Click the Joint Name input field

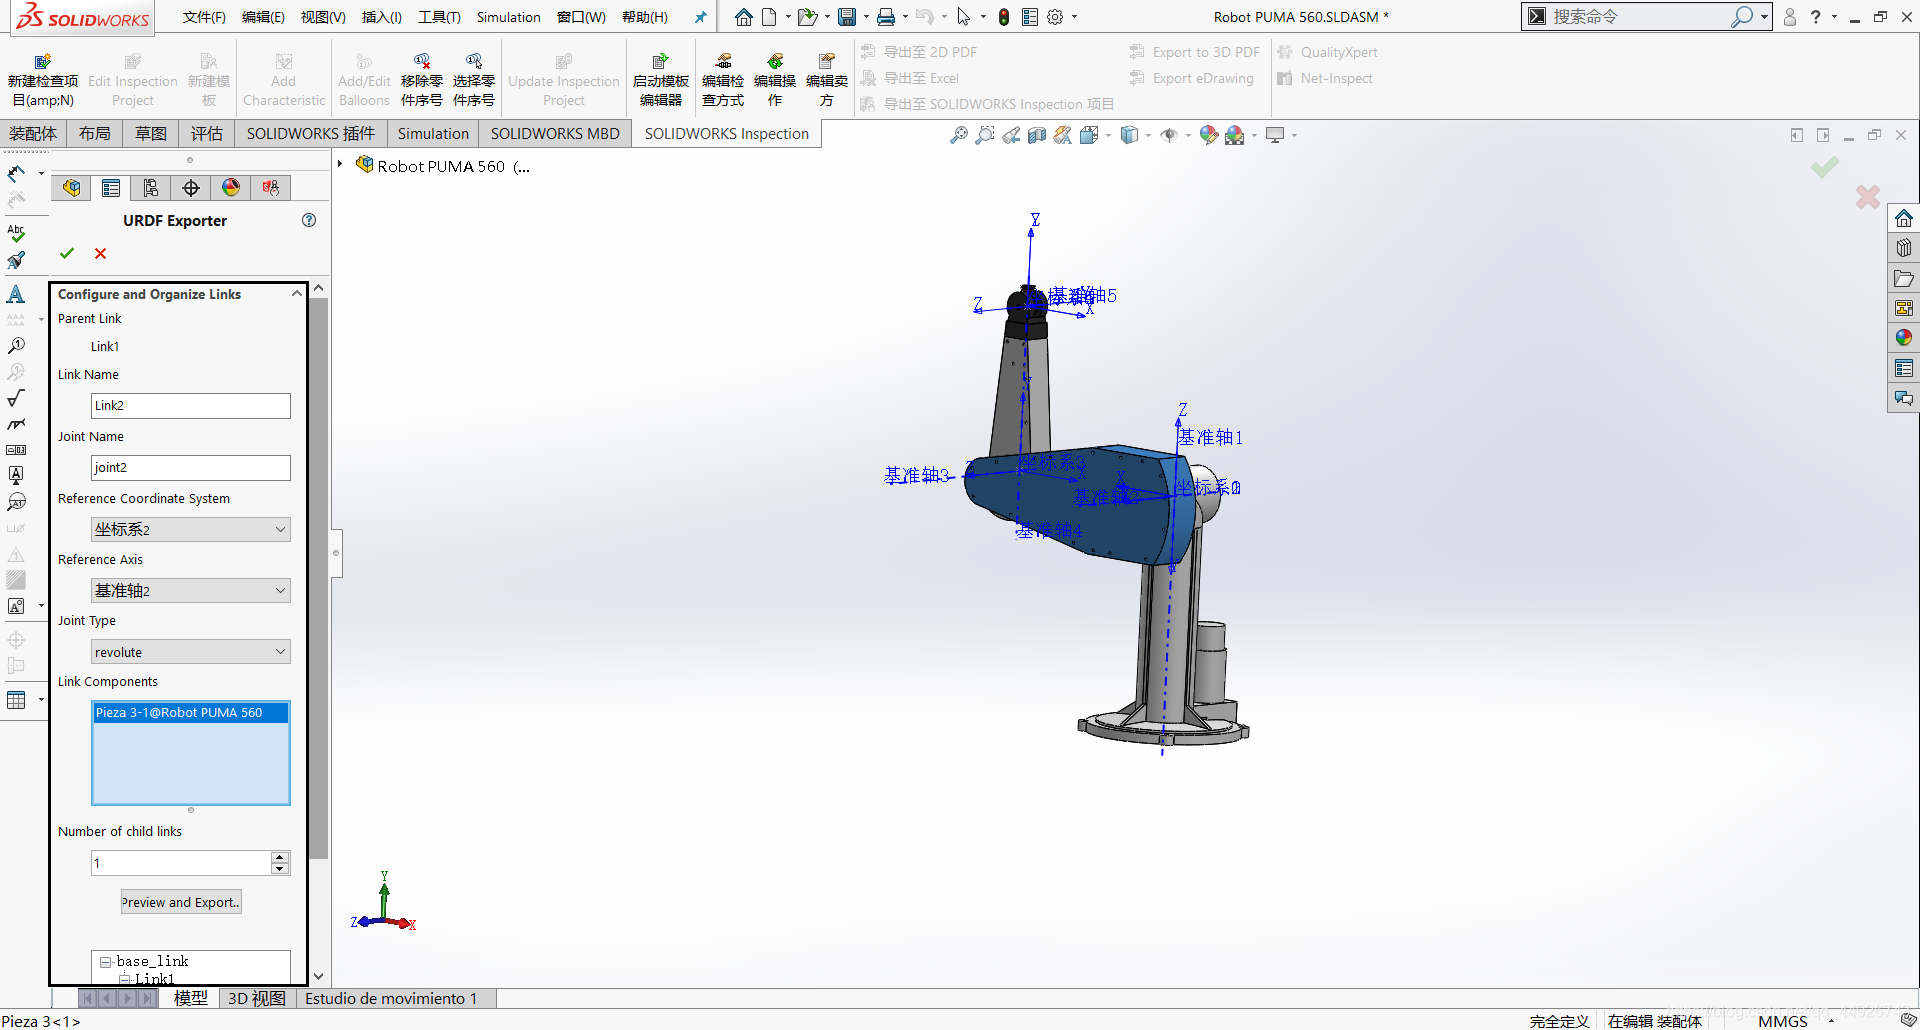(191, 467)
